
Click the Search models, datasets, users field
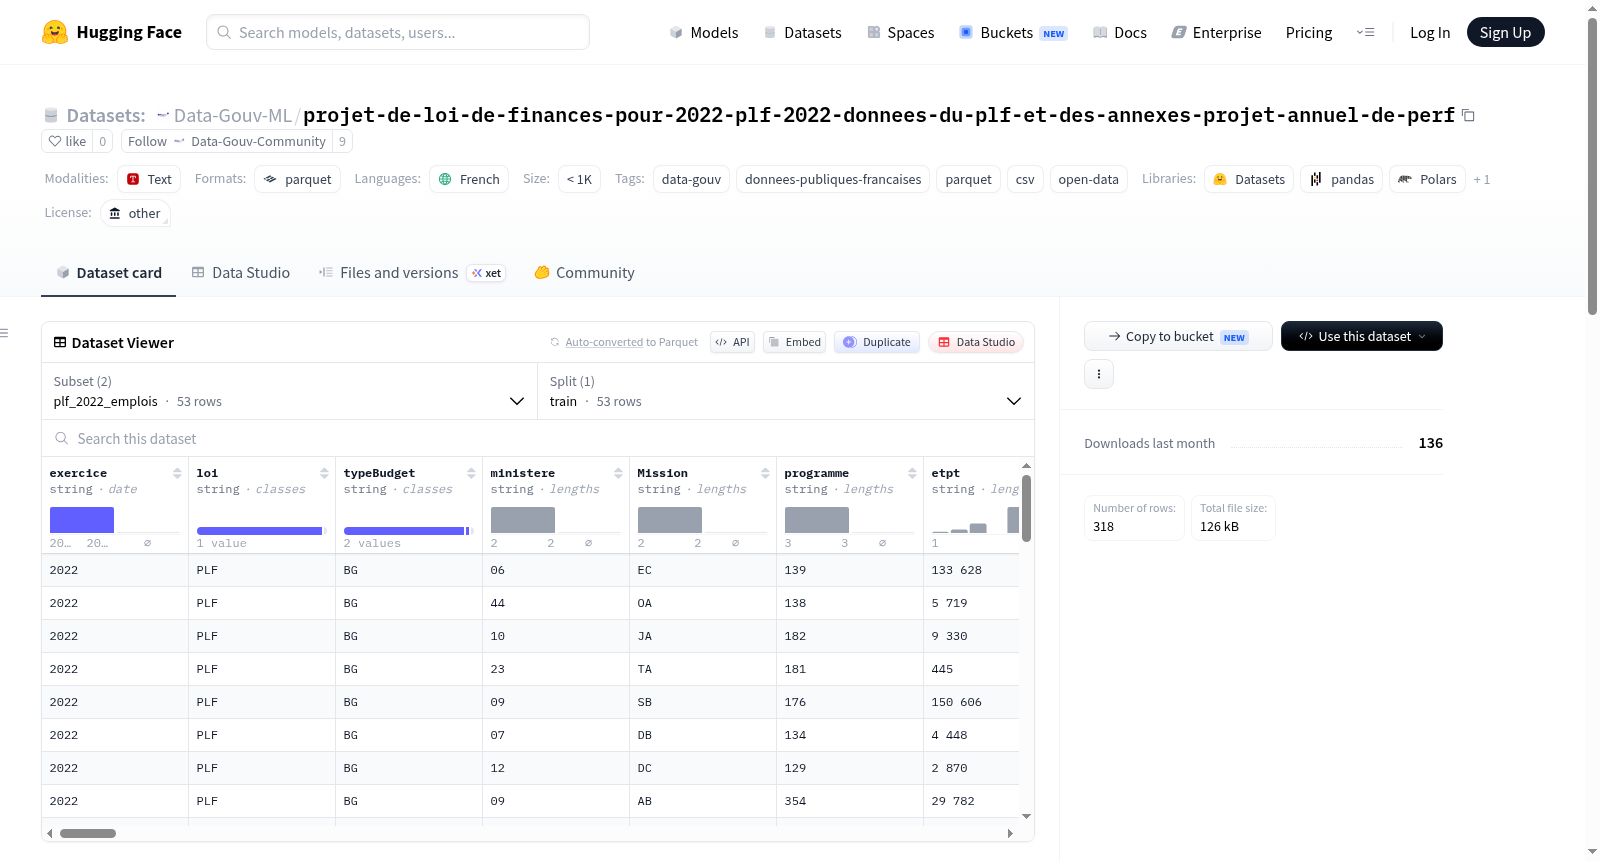tap(398, 32)
